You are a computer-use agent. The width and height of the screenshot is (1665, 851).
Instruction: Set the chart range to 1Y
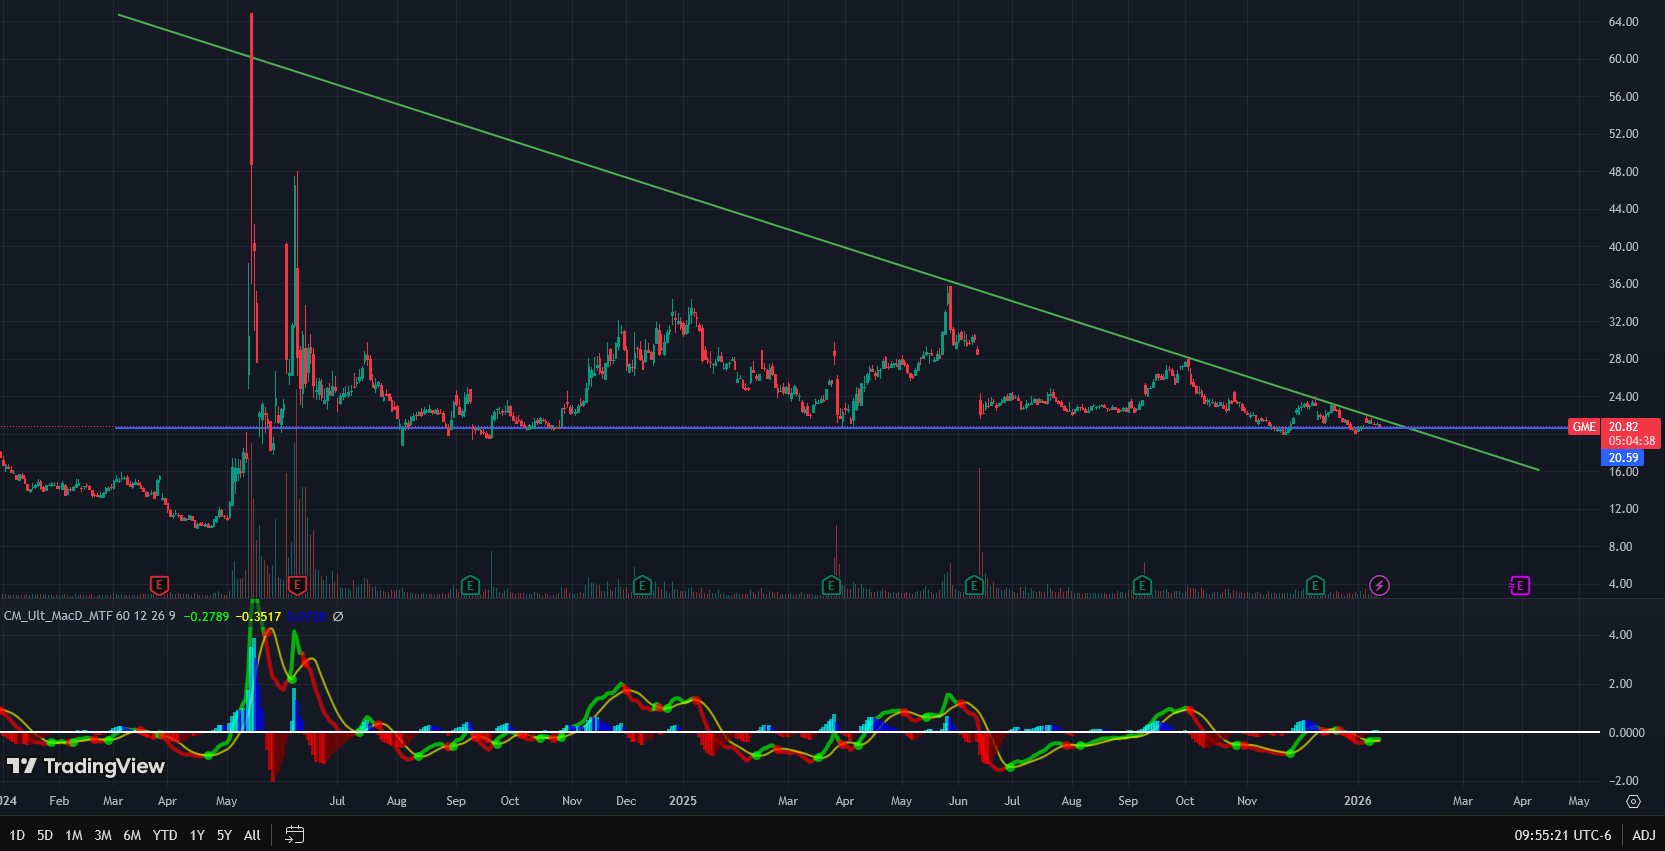[x=197, y=835]
